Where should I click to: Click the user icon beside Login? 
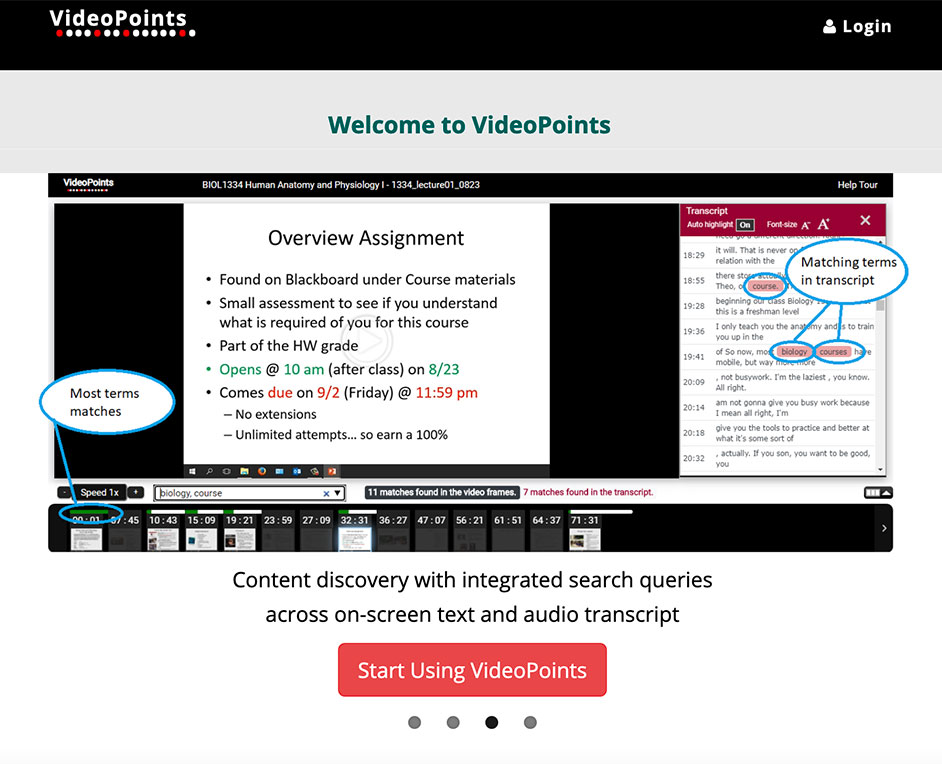pyautogui.click(x=829, y=26)
